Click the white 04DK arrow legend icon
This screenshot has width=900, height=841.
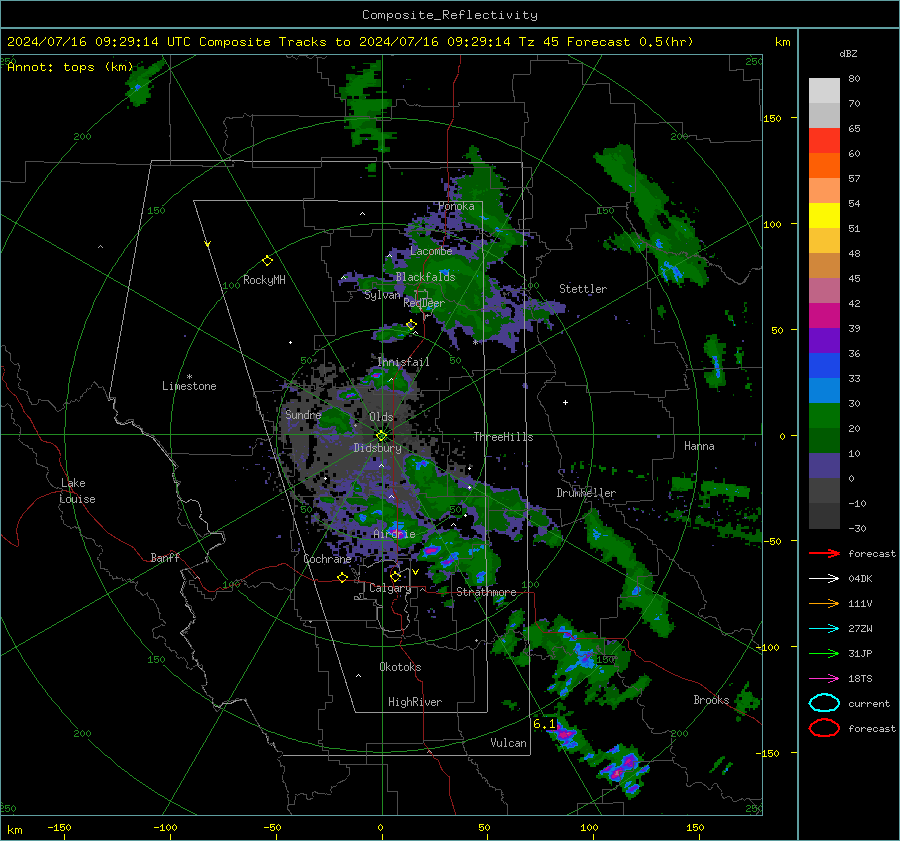click(x=824, y=578)
